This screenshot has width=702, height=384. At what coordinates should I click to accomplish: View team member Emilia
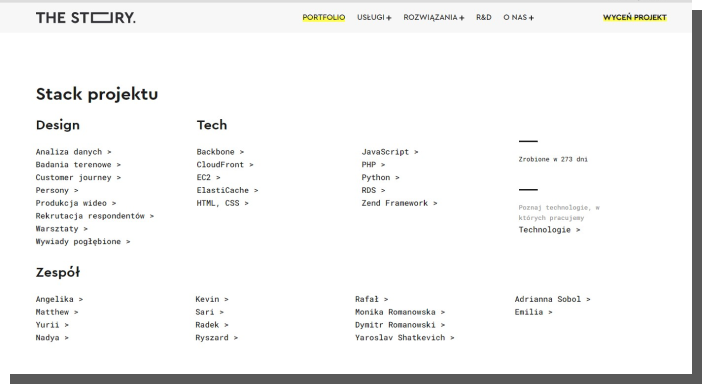click(533, 312)
